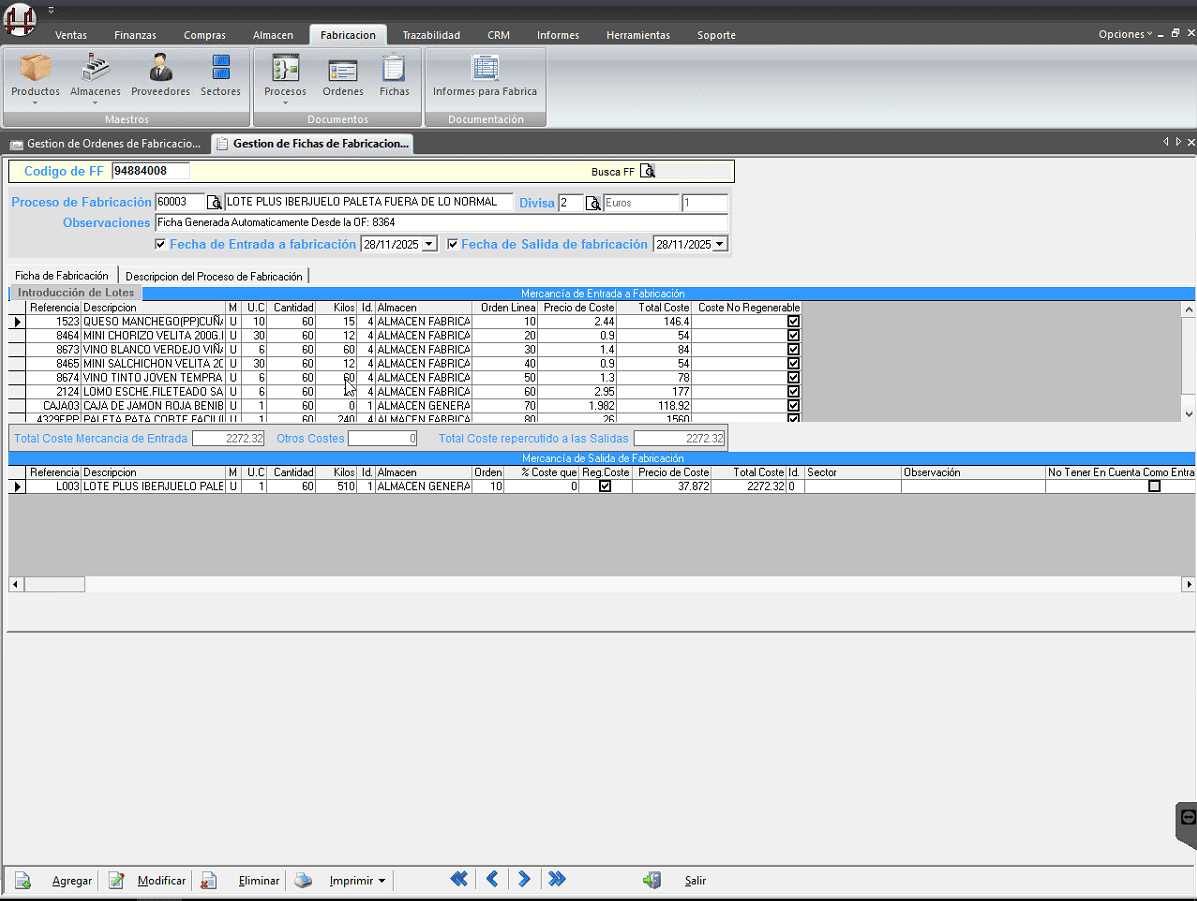Open the Procesos documents icon
The width and height of the screenshot is (1197, 901).
tap(286, 68)
